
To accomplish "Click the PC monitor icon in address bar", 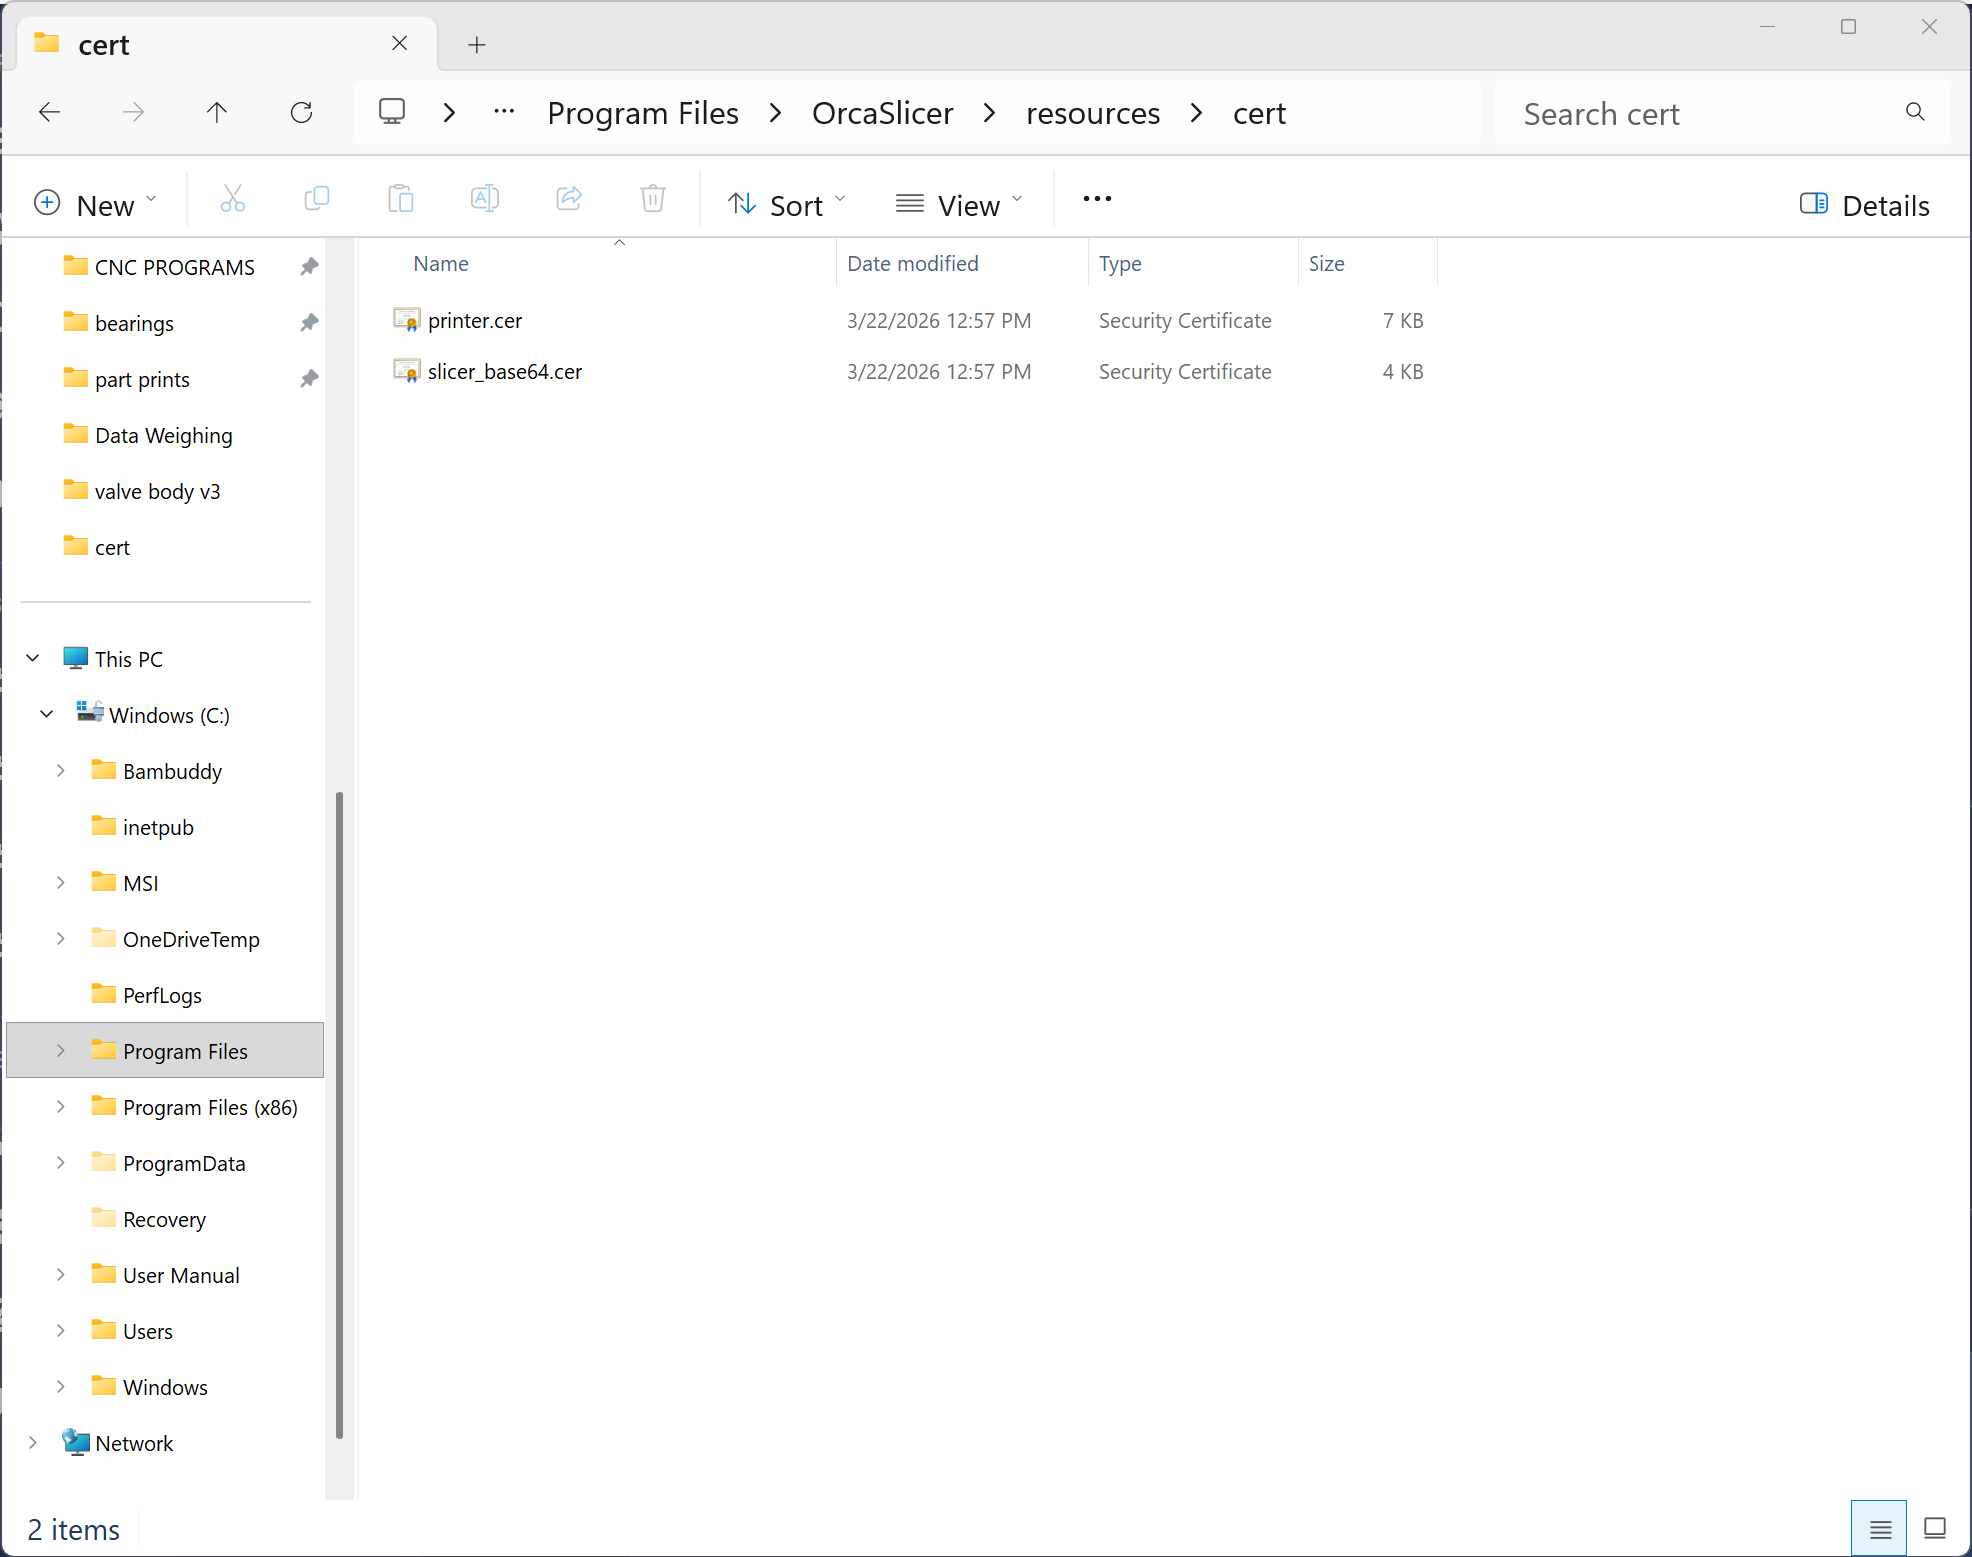I will click(392, 111).
